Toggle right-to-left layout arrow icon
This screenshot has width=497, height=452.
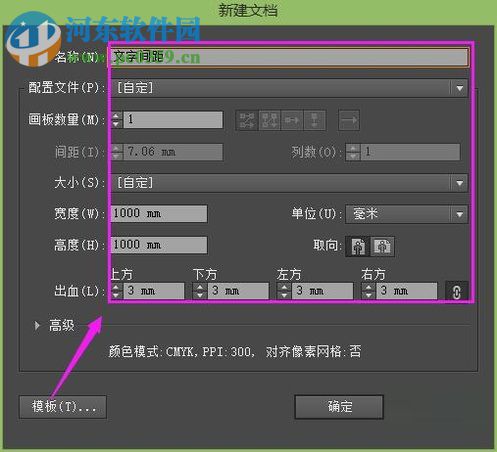349,120
